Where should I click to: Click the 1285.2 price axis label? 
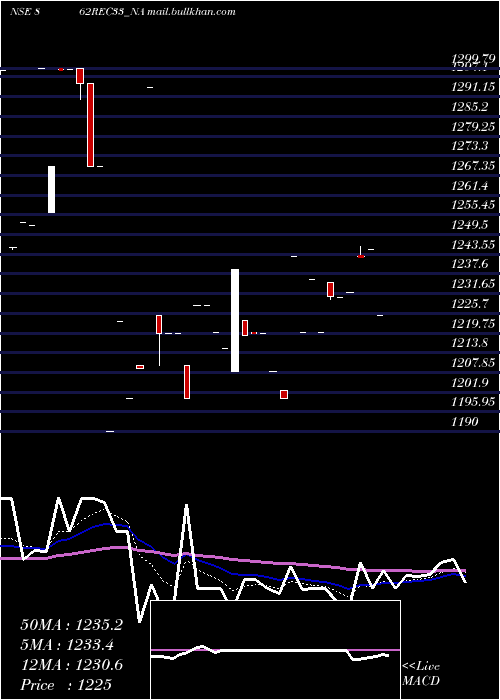(470, 106)
